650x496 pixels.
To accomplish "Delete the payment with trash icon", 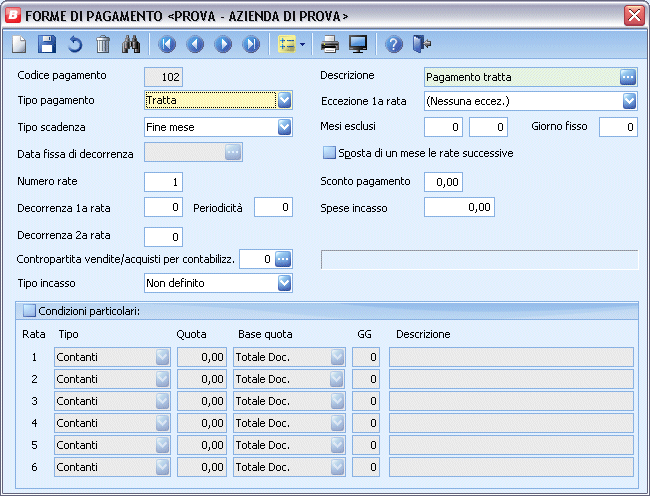I will tap(103, 44).
